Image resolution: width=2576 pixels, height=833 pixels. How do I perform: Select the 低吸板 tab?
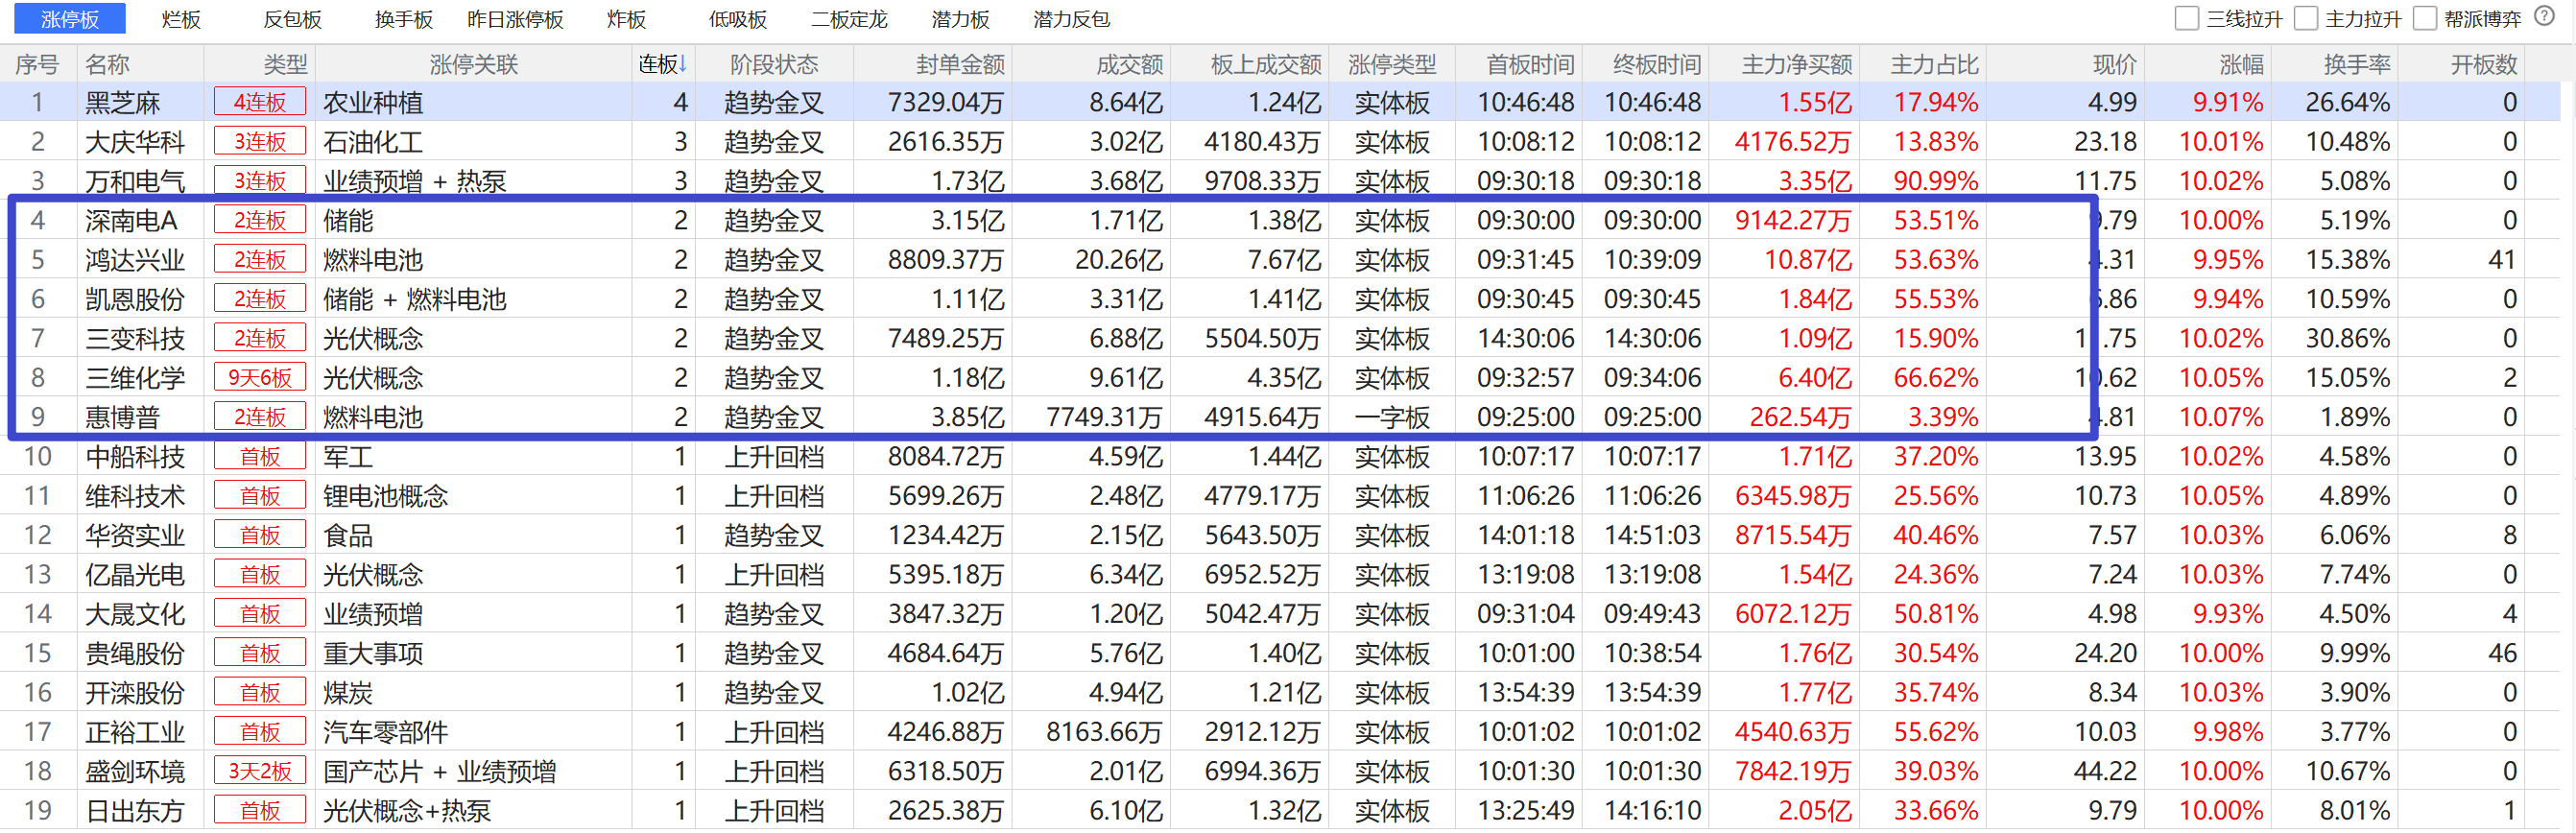click(738, 19)
